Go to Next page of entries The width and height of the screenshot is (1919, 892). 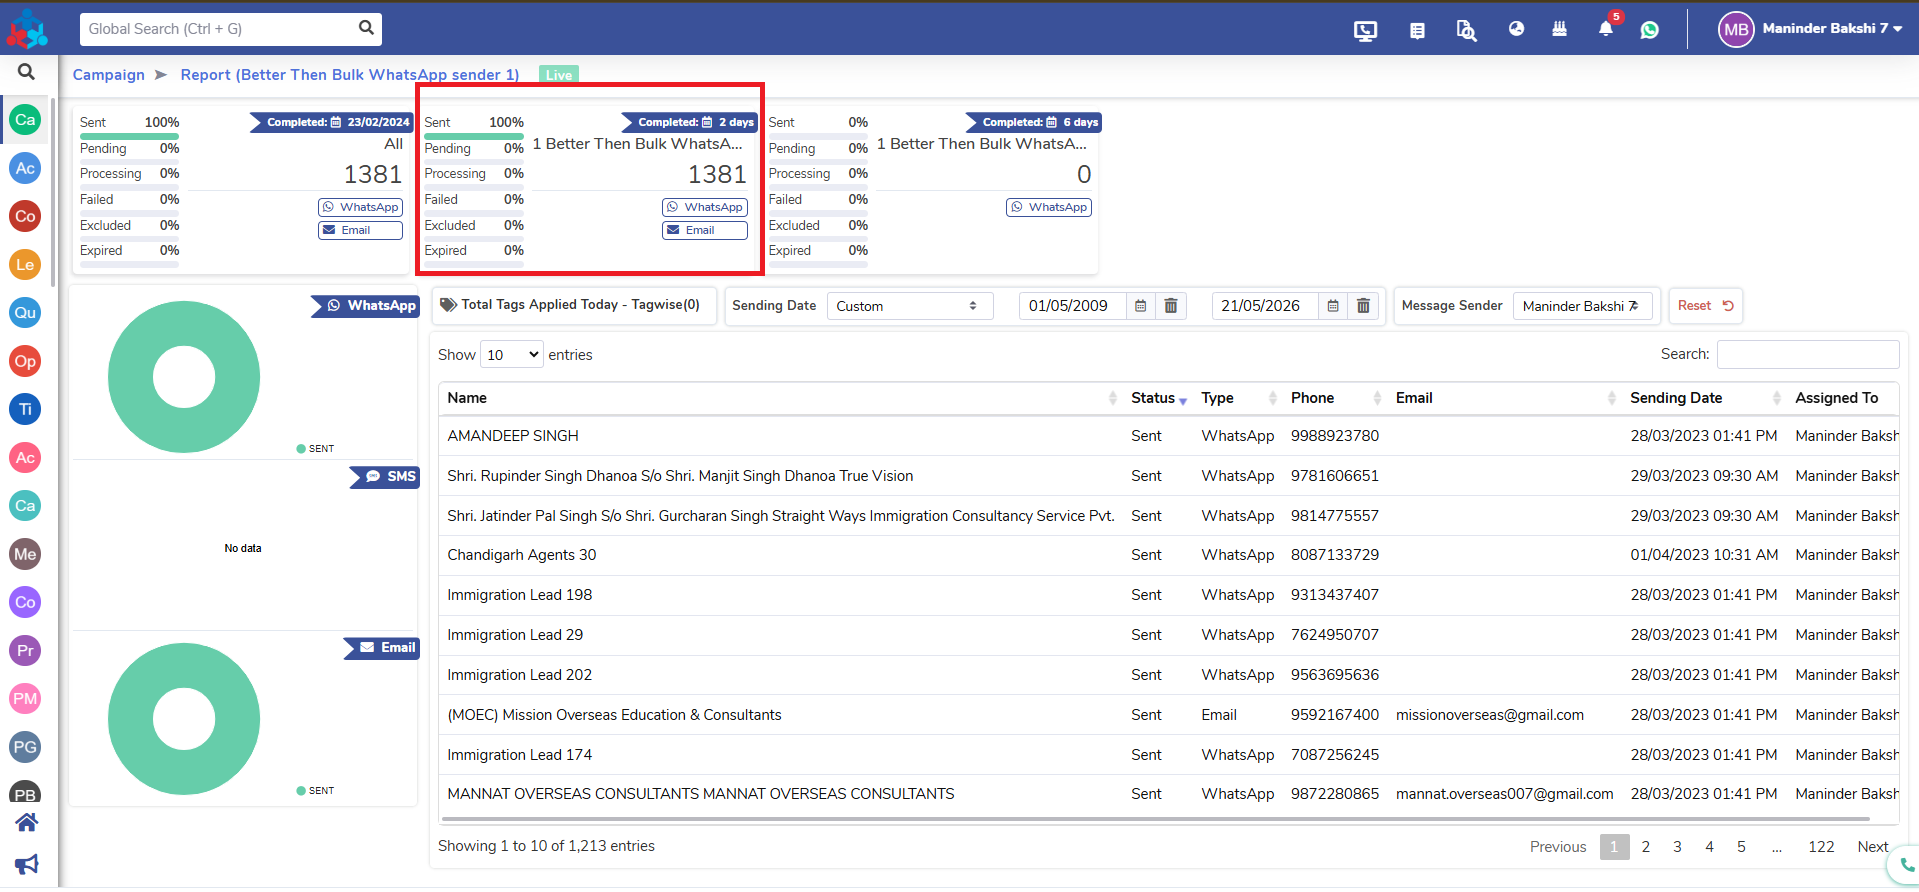point(1873,847)
